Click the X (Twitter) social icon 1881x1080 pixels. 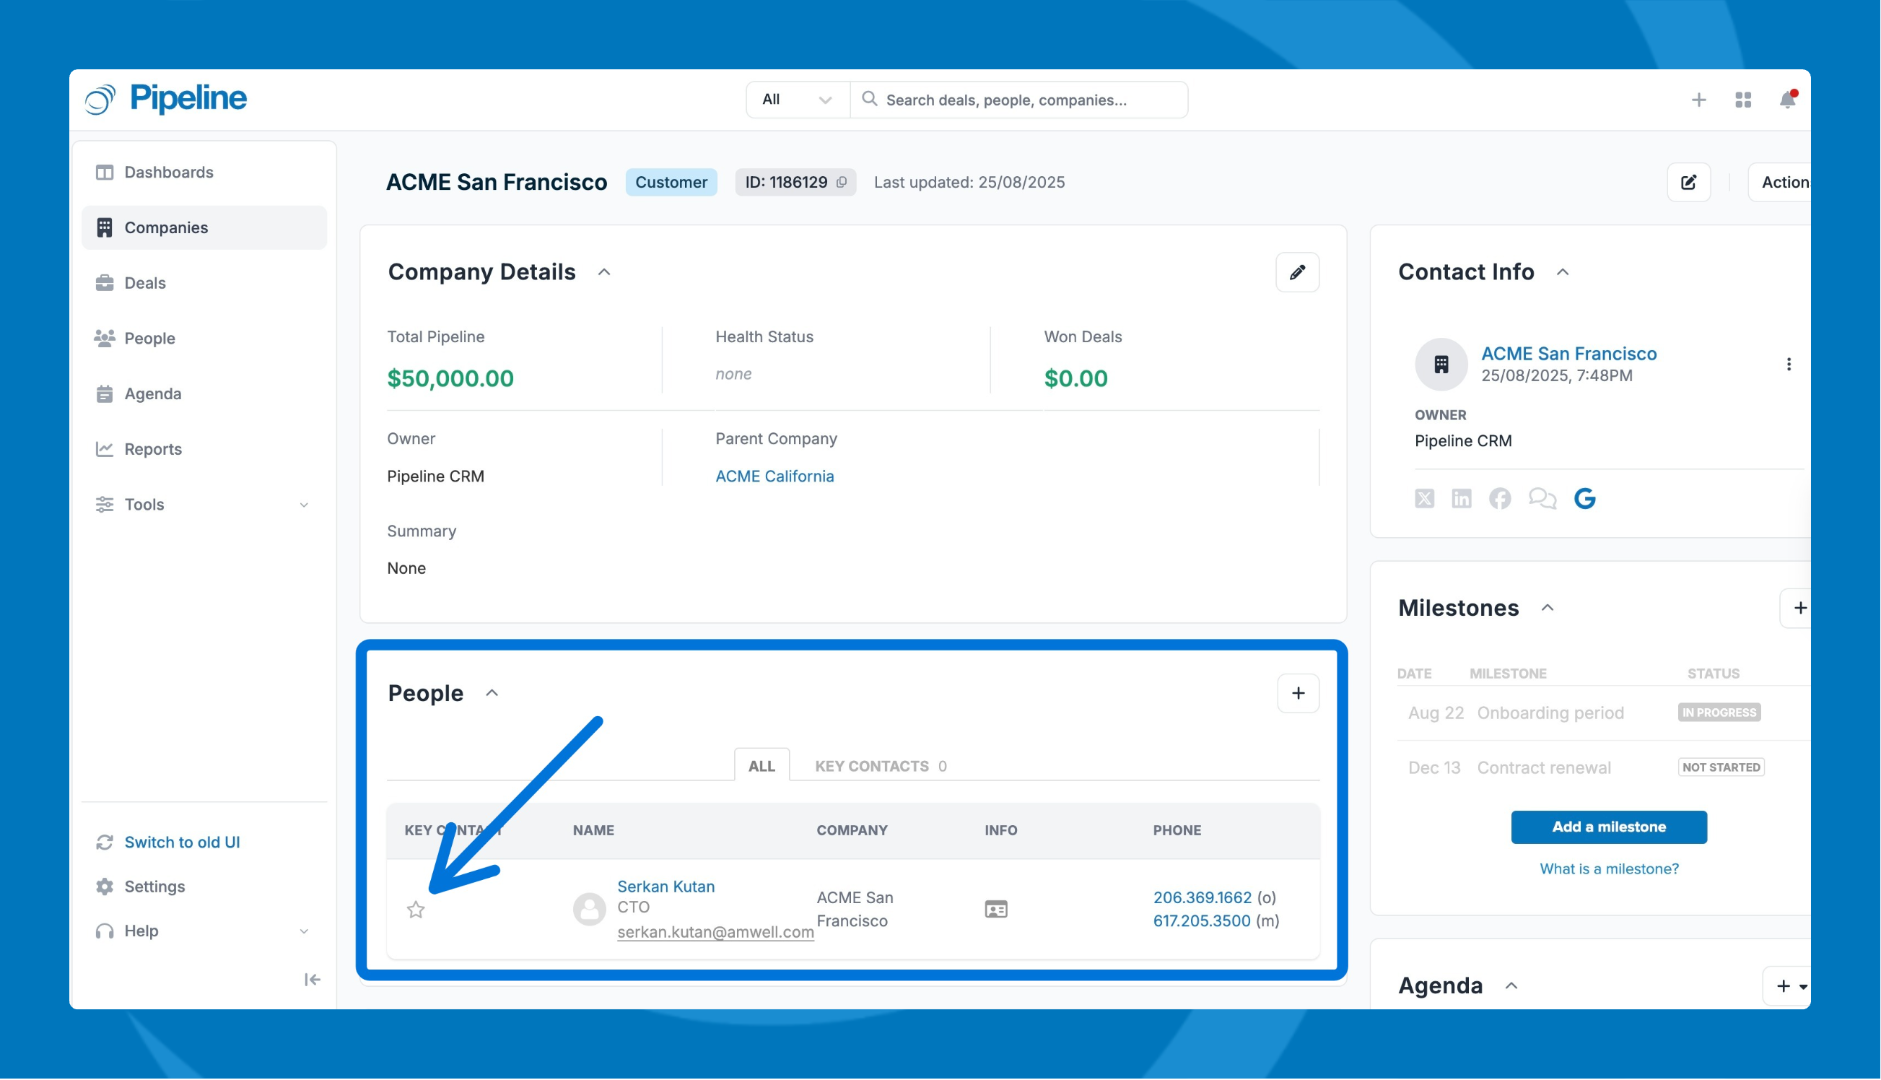coord(1424,498)
